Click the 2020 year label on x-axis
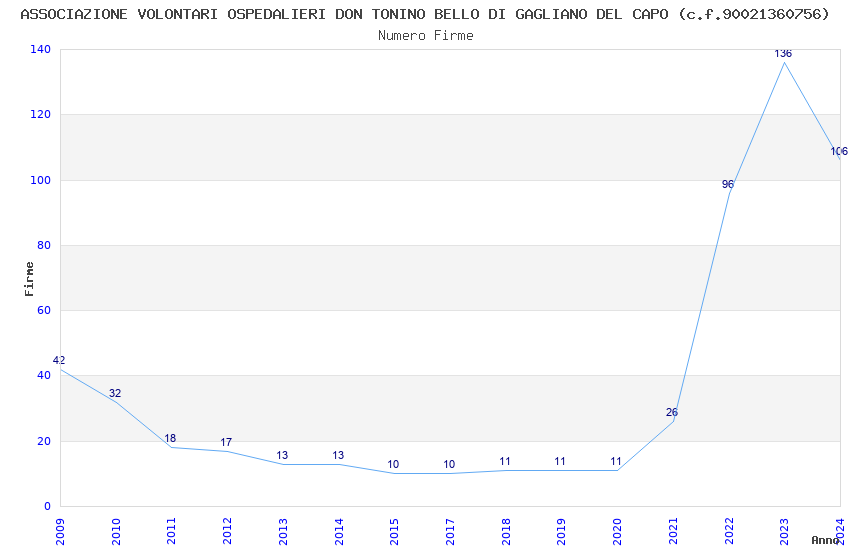The height and width of the screenshot is (550, 850). pyautogui.click(x=617, y=531)
